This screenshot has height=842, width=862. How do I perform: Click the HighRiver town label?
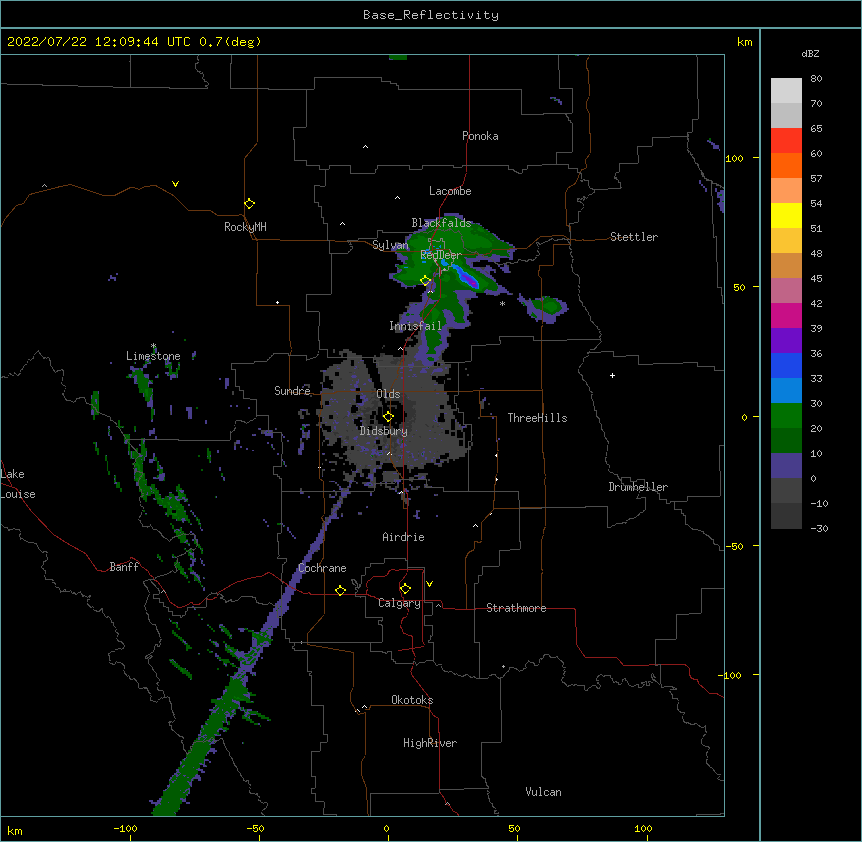pyautogui.click(x=430, y=743)
